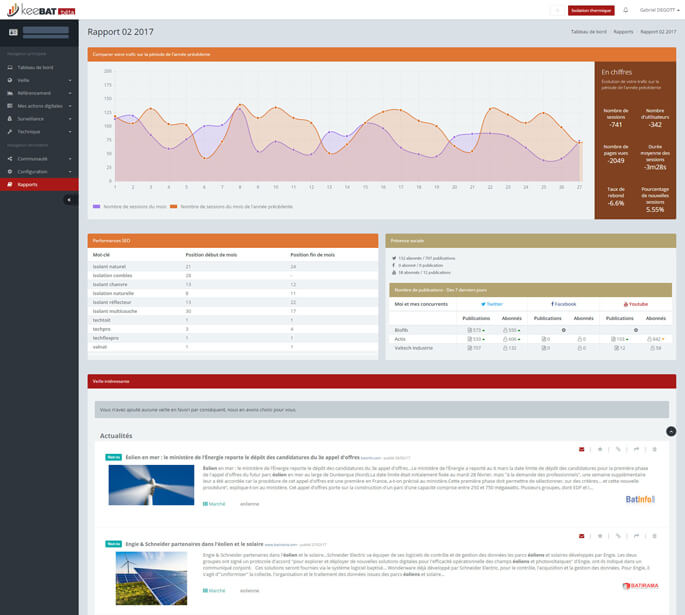Click the scroll-to-top round button near Actualités
This screenshot has width=685, height=615.
click(x=671, y=432)
